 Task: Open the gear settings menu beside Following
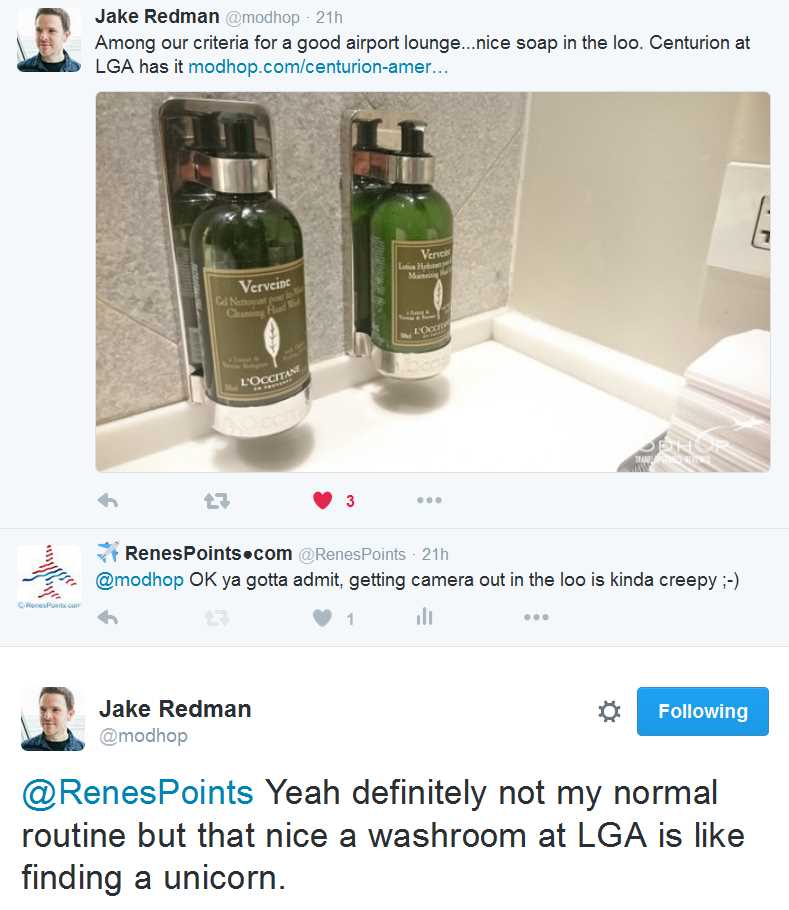pyautogui.click(x=609, y=711)
